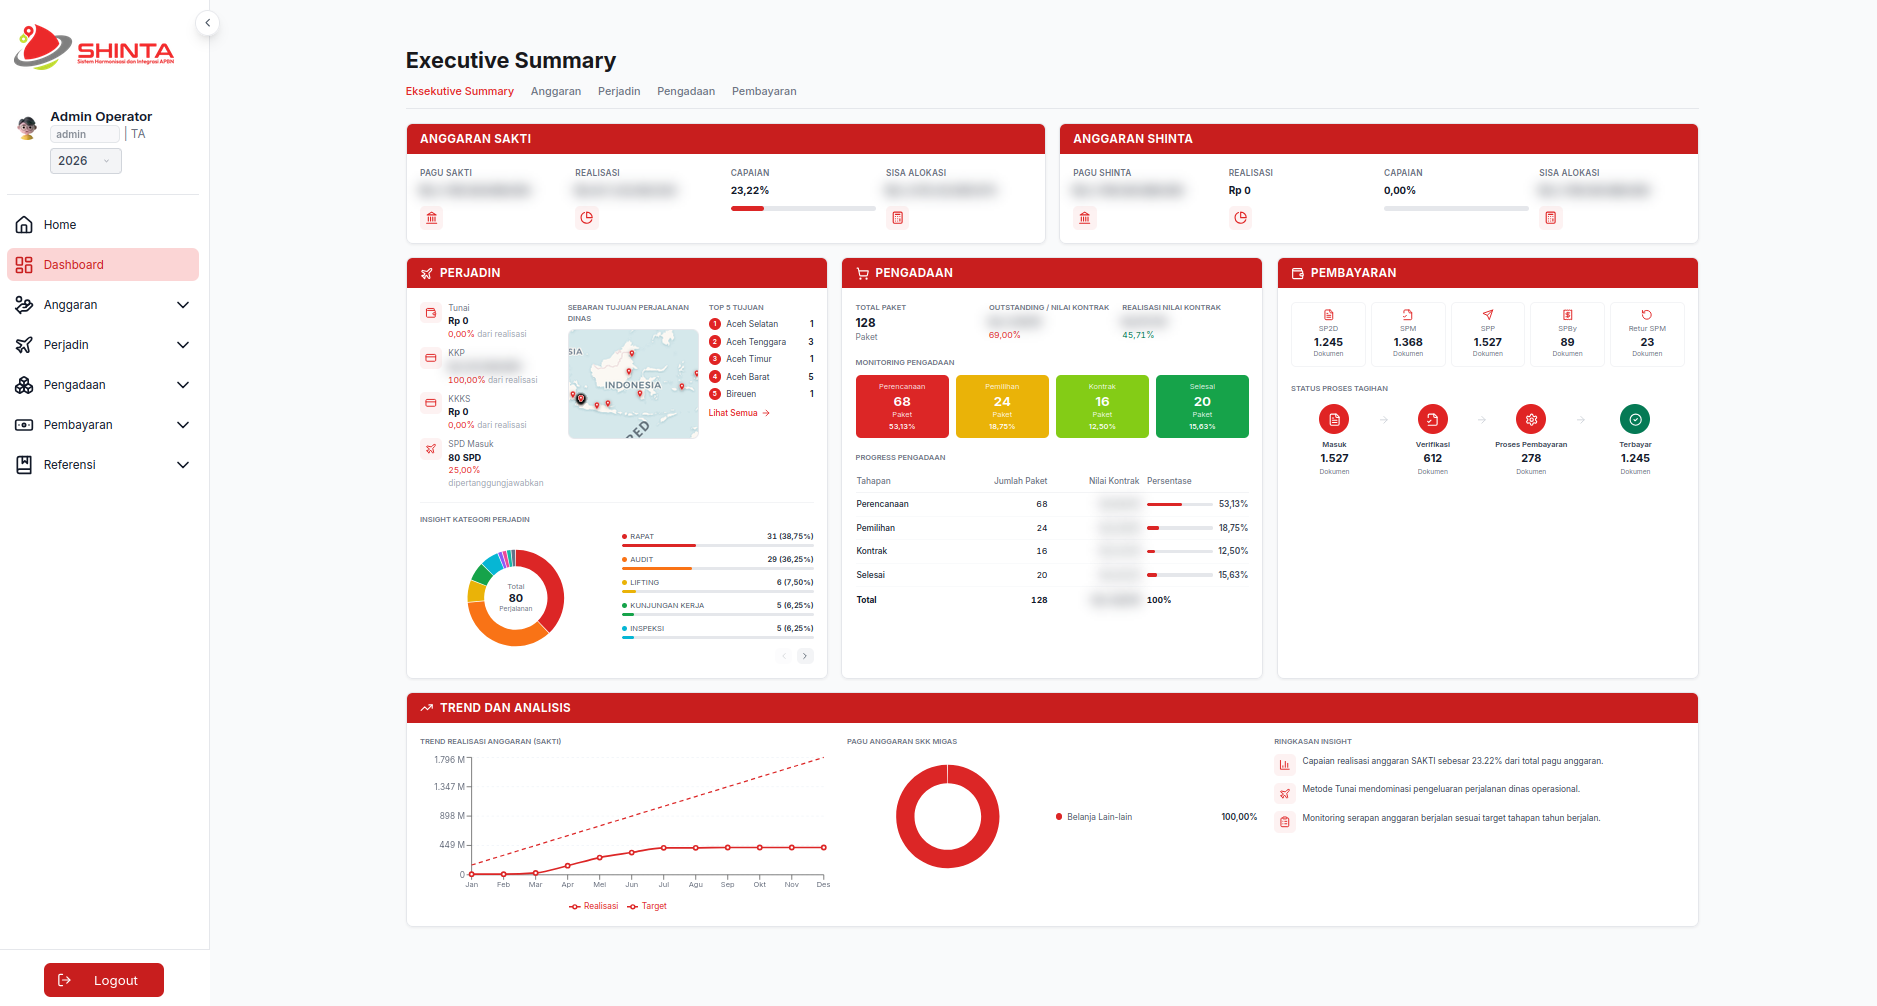
Task: Click the Masuk status circle icon
Action: [x=1334, y=419]
